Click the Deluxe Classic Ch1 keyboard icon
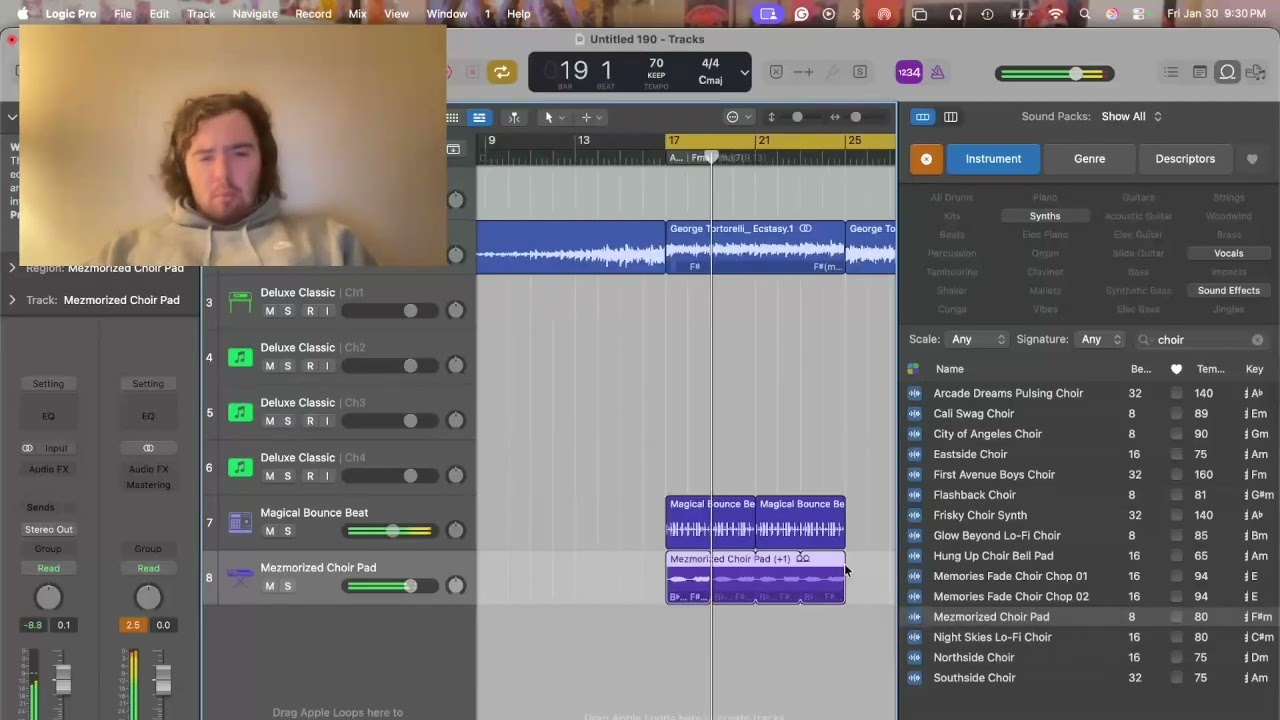The image size is (1280, 720). tap(240, 302)
